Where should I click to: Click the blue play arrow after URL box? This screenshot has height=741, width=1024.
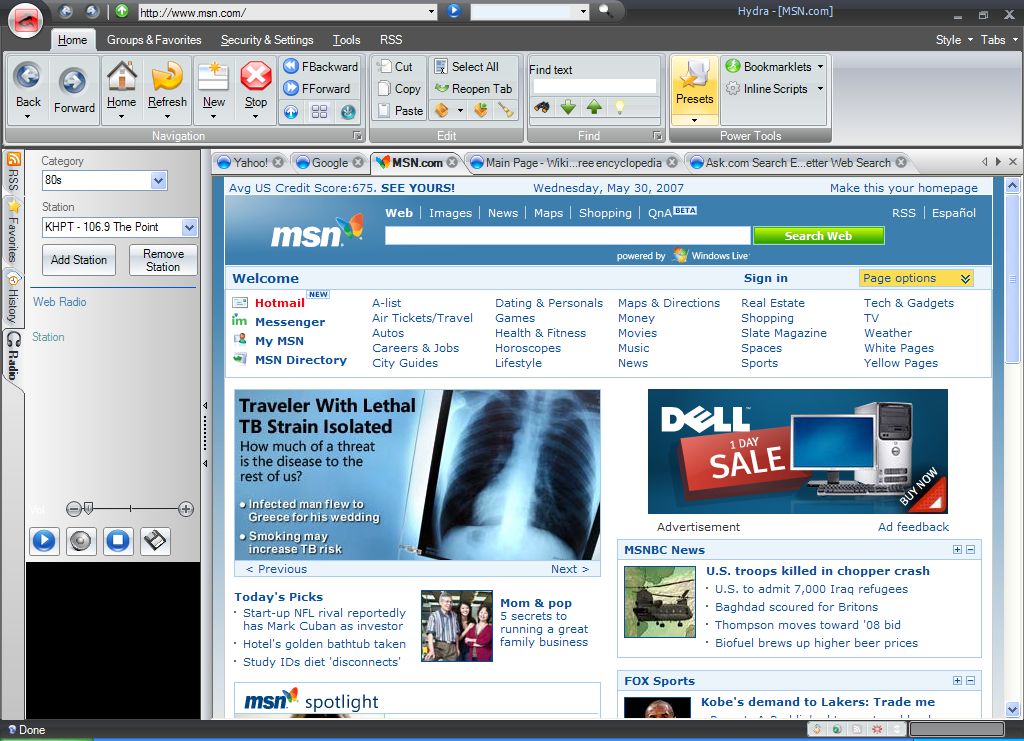coord(454,10)
